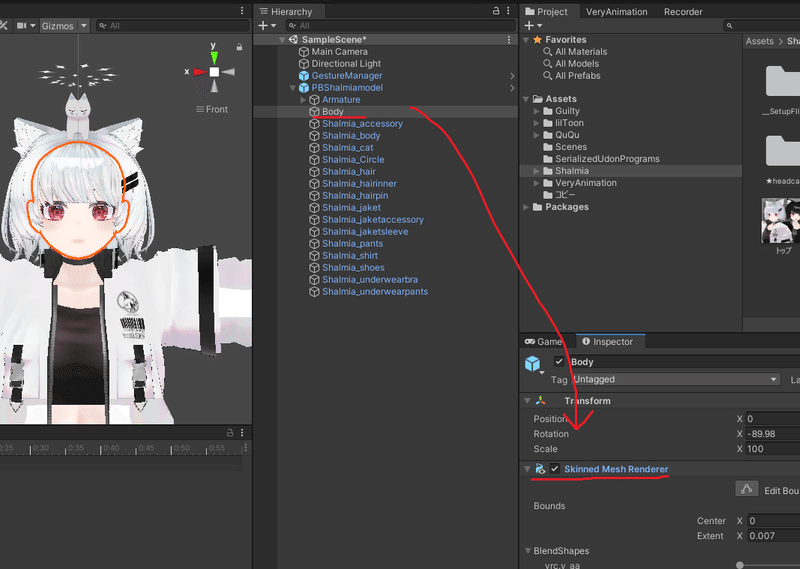Click the Front projection label
Screen dimensions: 800x569
click(217, 109)
